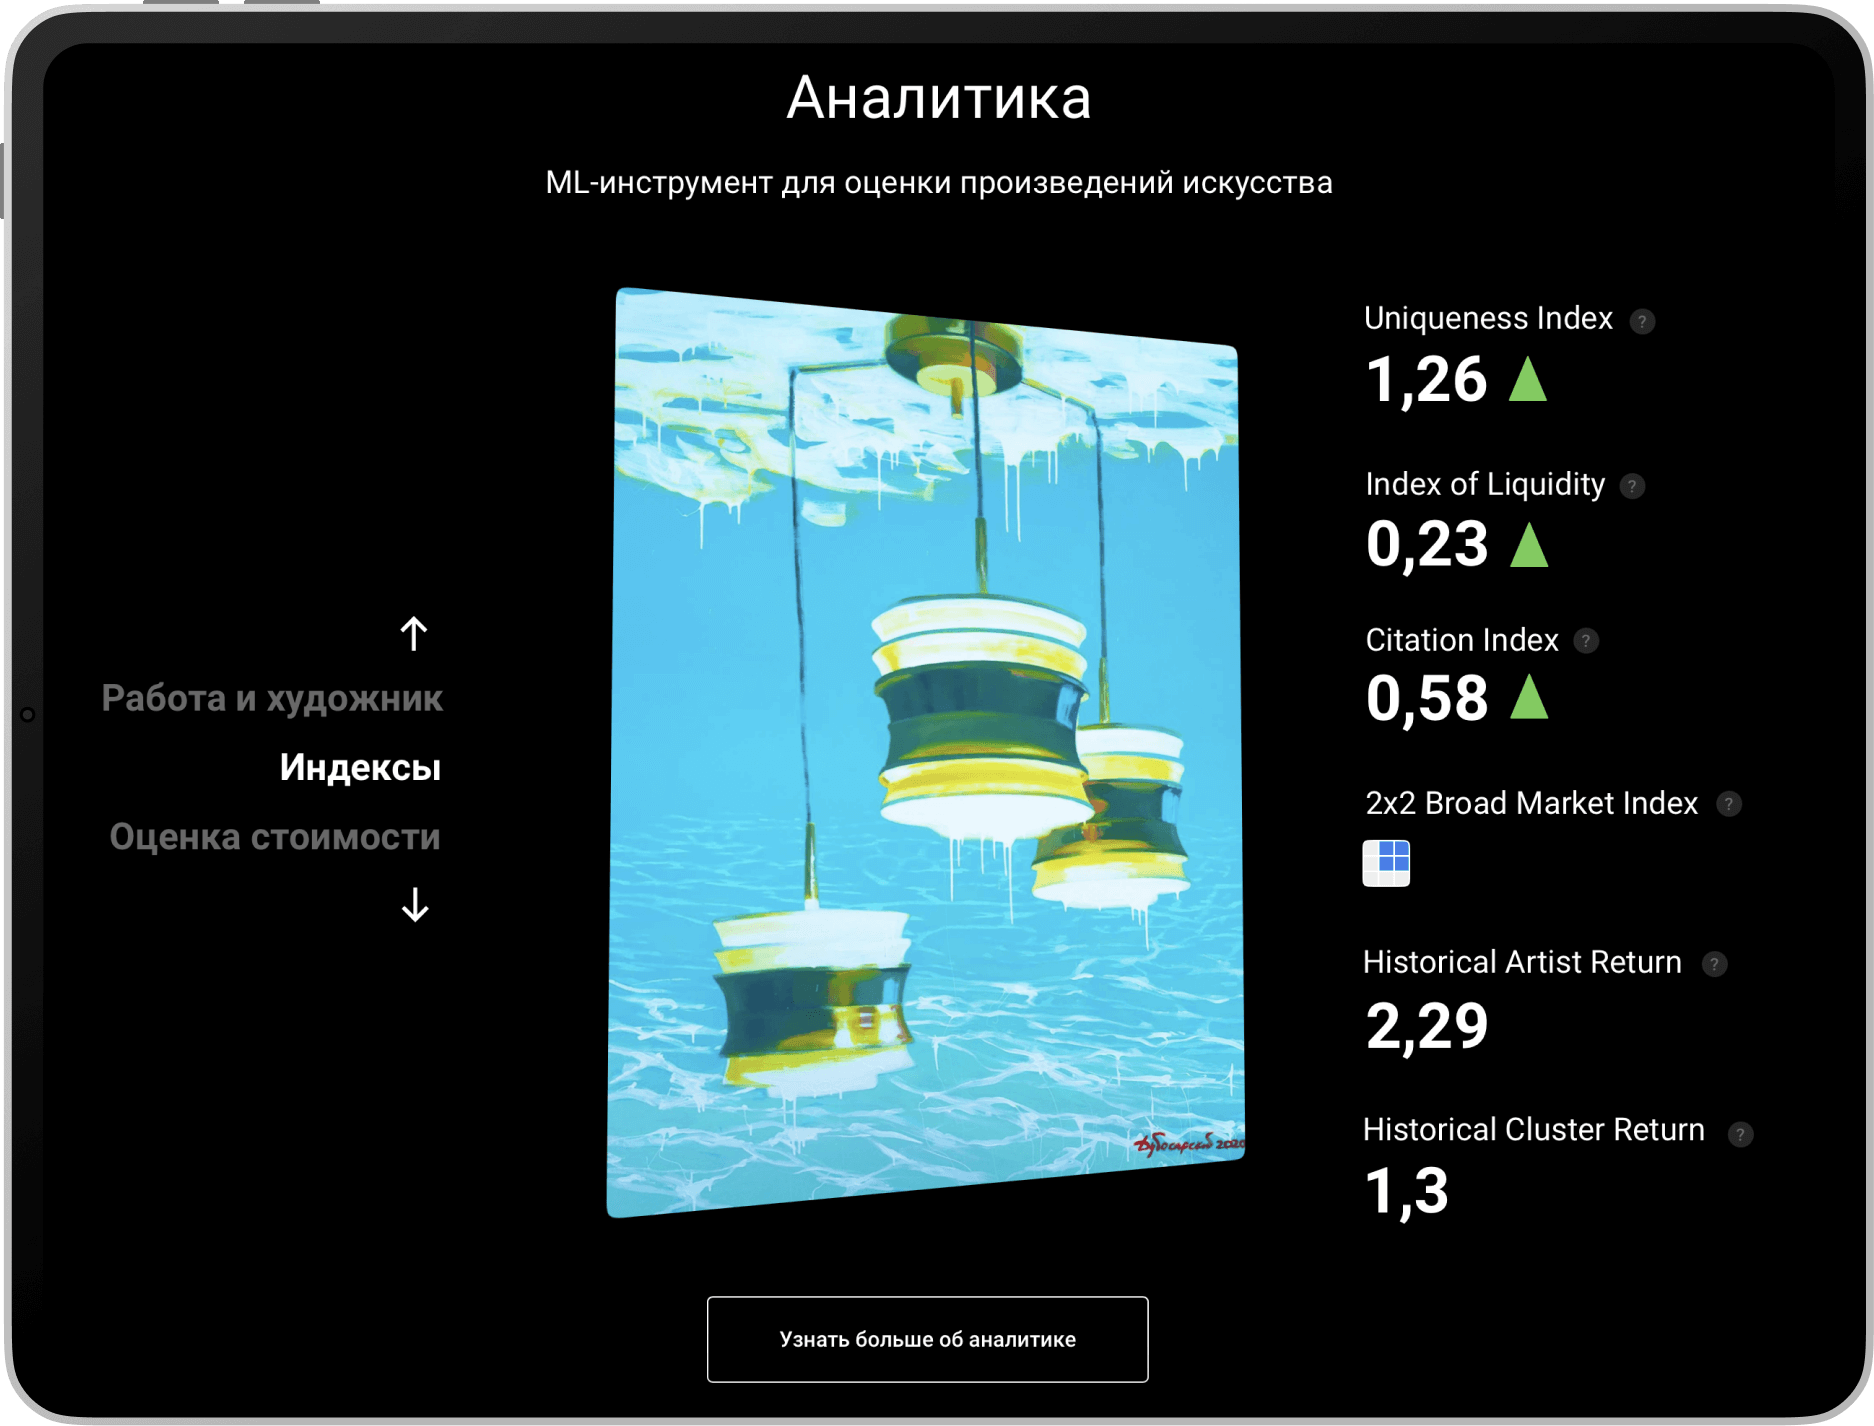Click the Historical Artist Return help icon
The width and height of the screenshot is (1874, 1426).
click(1714, 964)
